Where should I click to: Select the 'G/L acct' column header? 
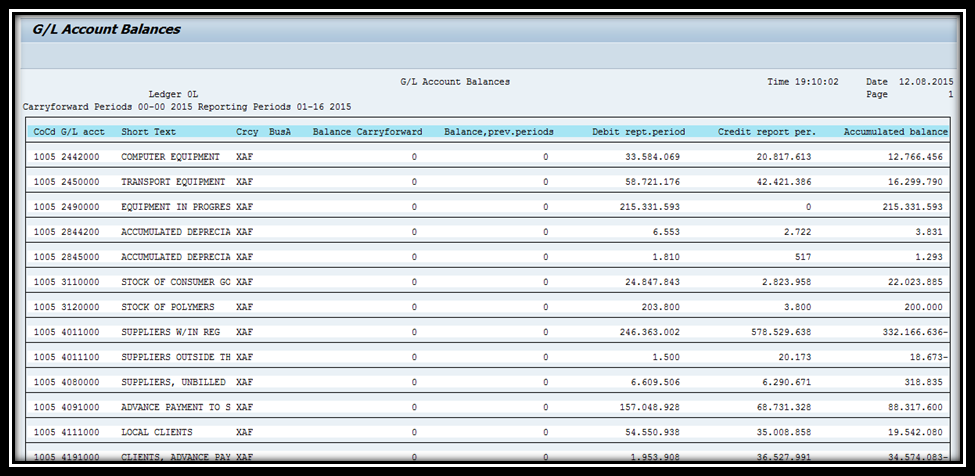[x=82, y=132]
